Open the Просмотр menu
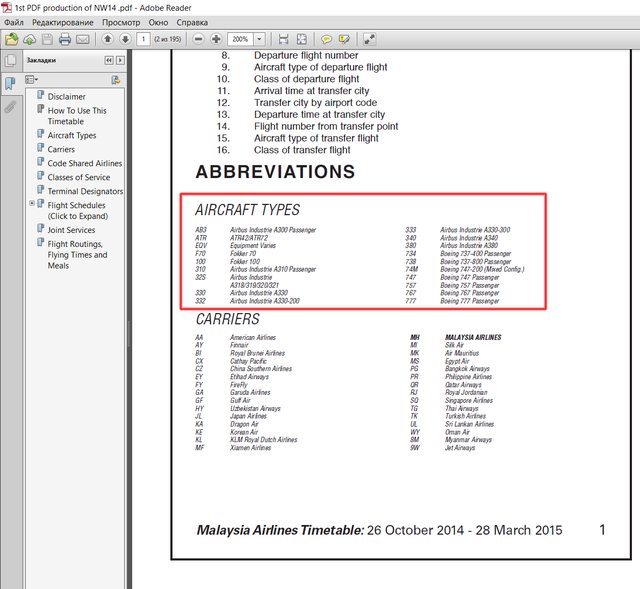This screenshot has width=640, height=589. click(121, 22)
